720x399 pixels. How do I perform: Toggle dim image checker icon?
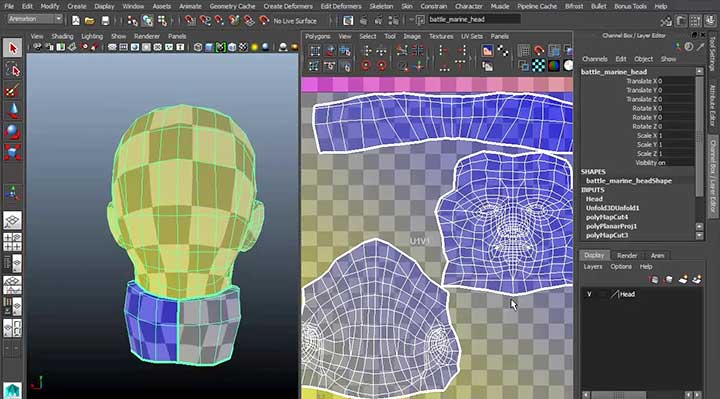pyautogui.click(x=503, y=51)
